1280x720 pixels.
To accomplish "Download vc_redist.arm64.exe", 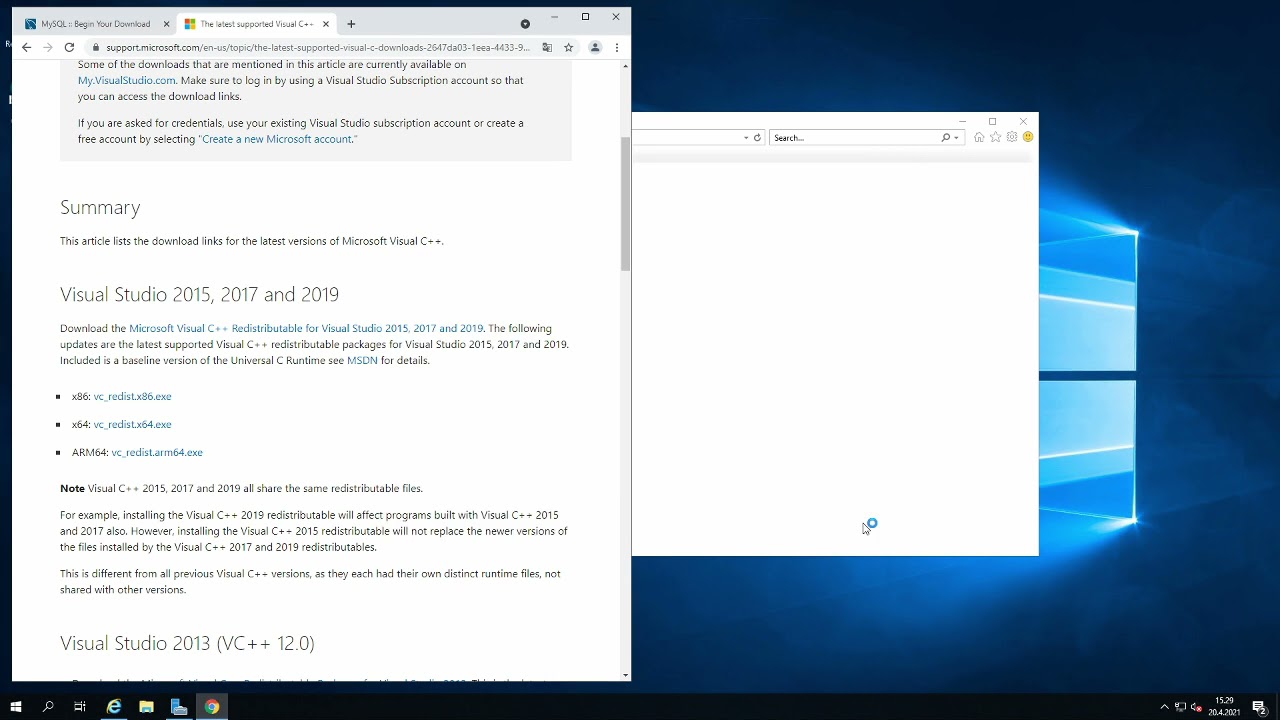I will coord(157,452).
